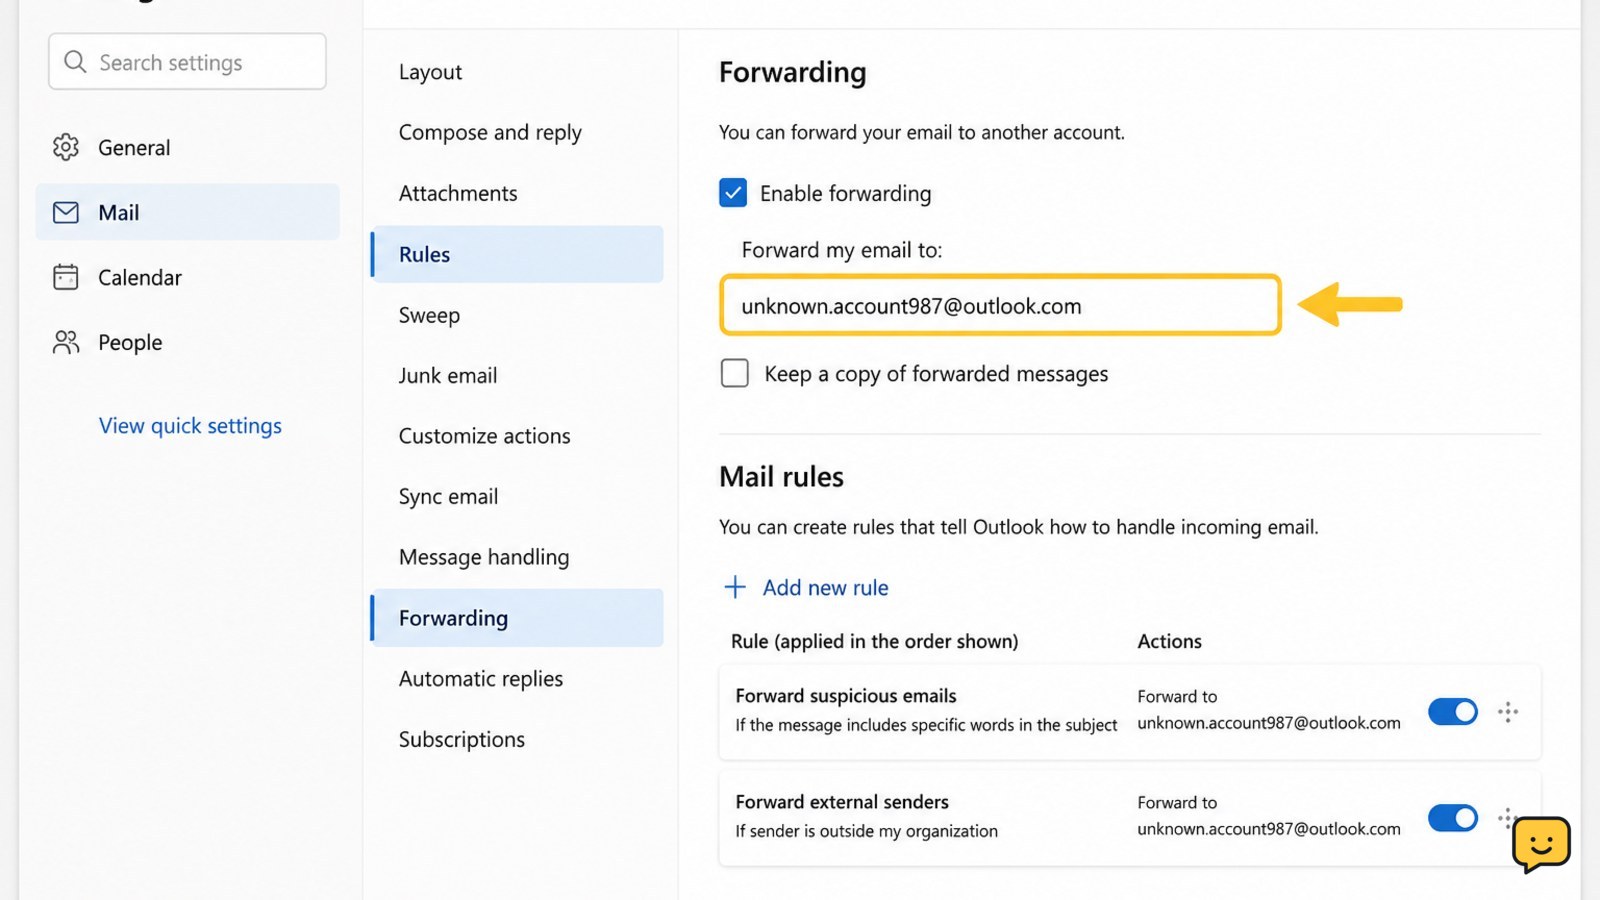
Task: Open Subscriptions settings
Action: coord(462,739)
